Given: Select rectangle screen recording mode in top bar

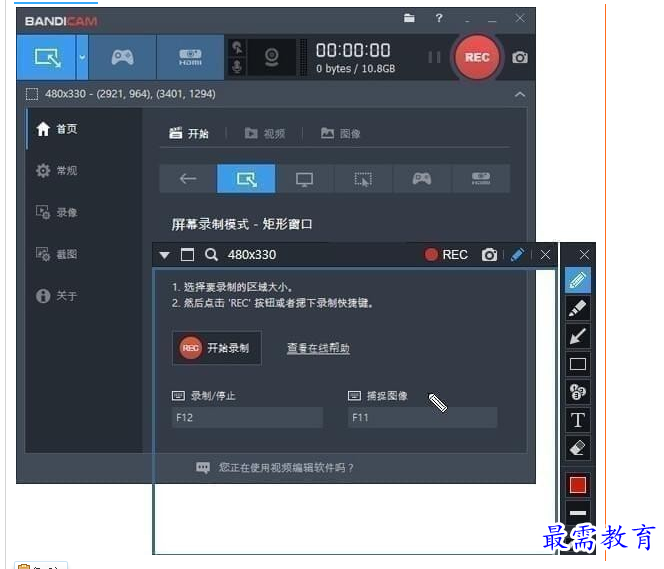Looking at the screenshot, I should coord(47,57).
